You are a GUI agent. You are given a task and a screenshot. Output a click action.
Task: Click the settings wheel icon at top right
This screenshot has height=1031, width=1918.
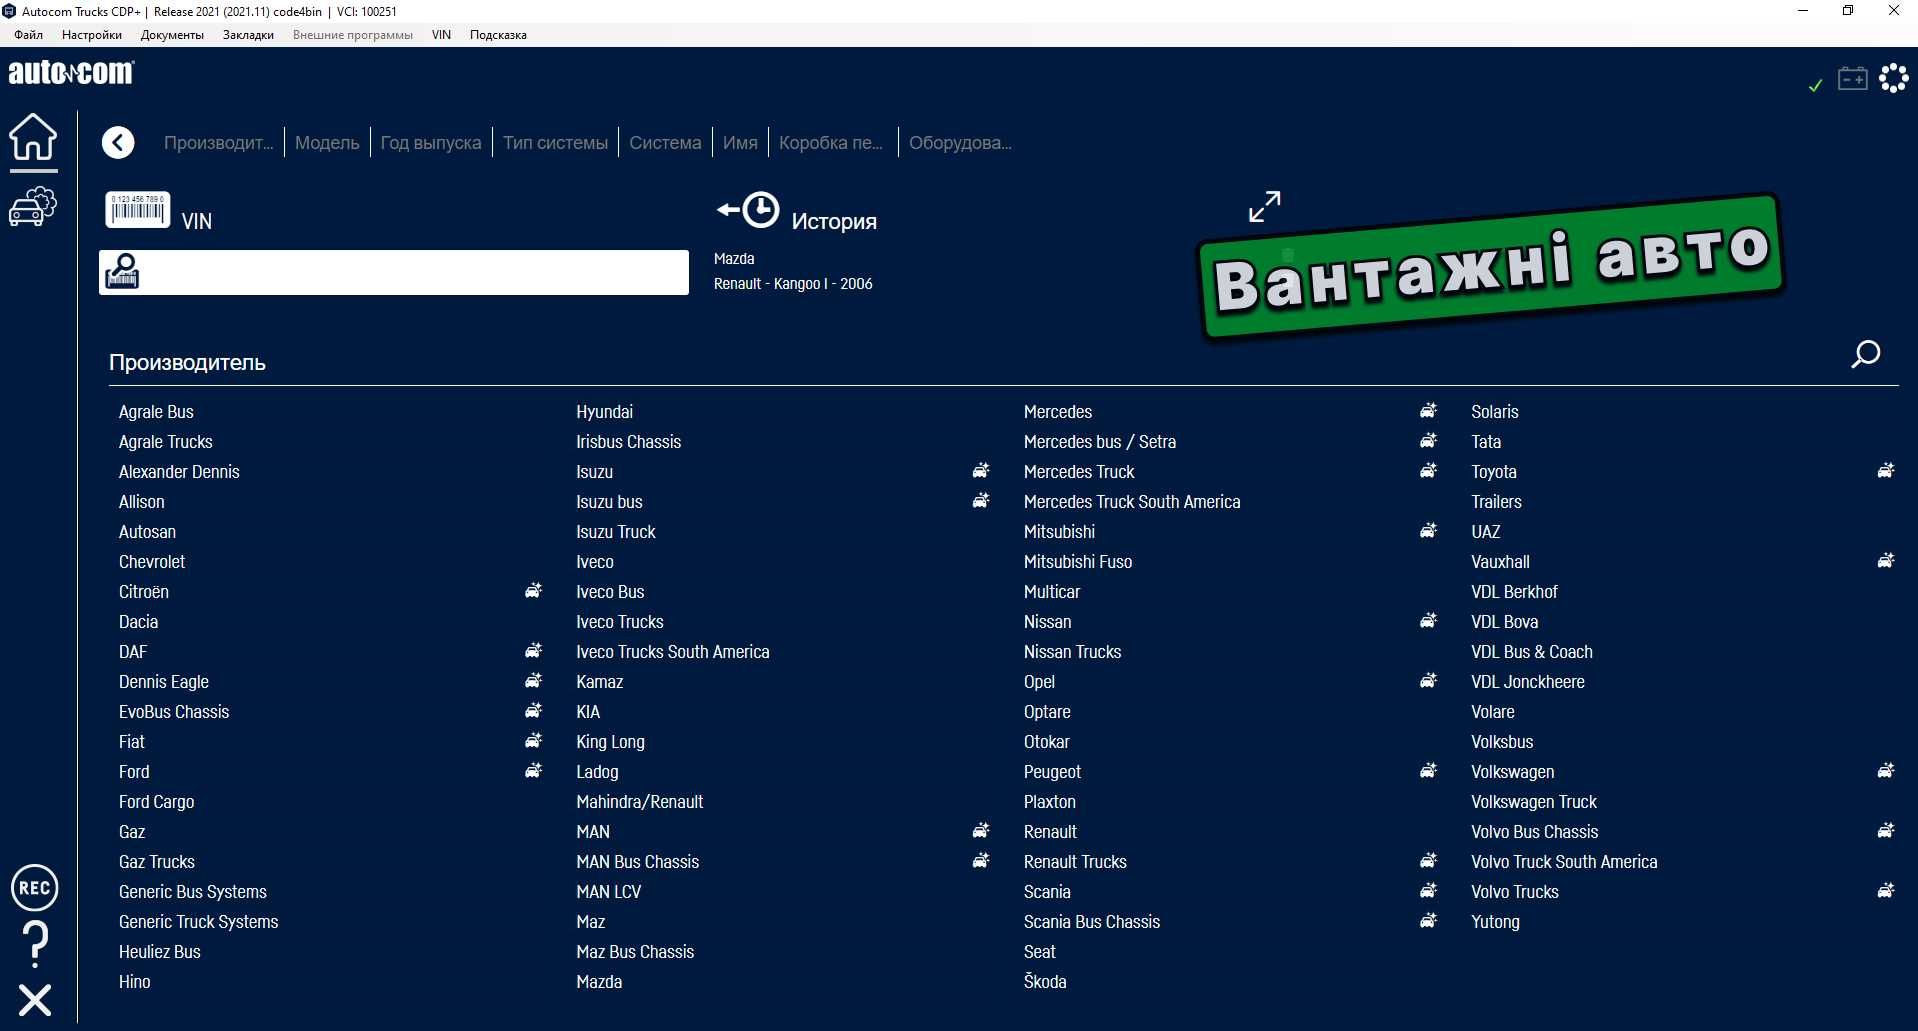[x=1894, y=77]
